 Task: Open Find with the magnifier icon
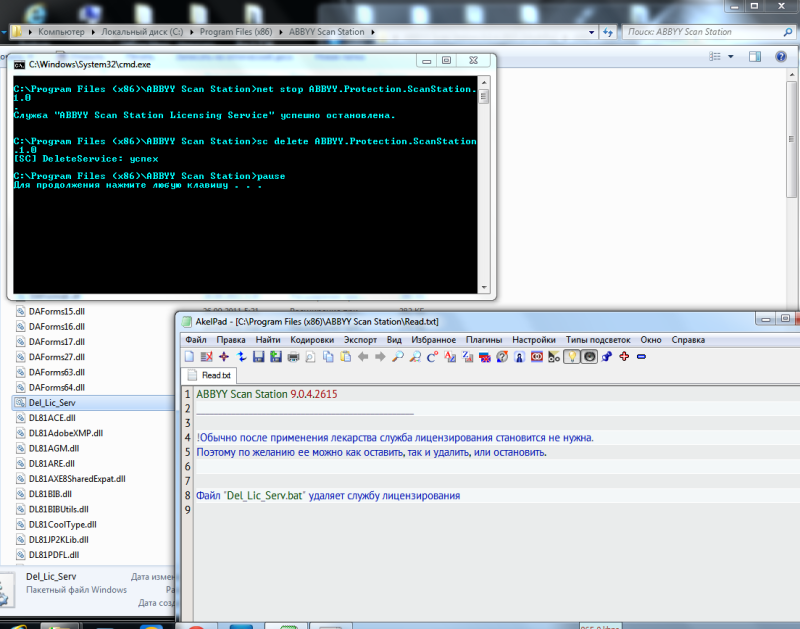coord(398,357)
